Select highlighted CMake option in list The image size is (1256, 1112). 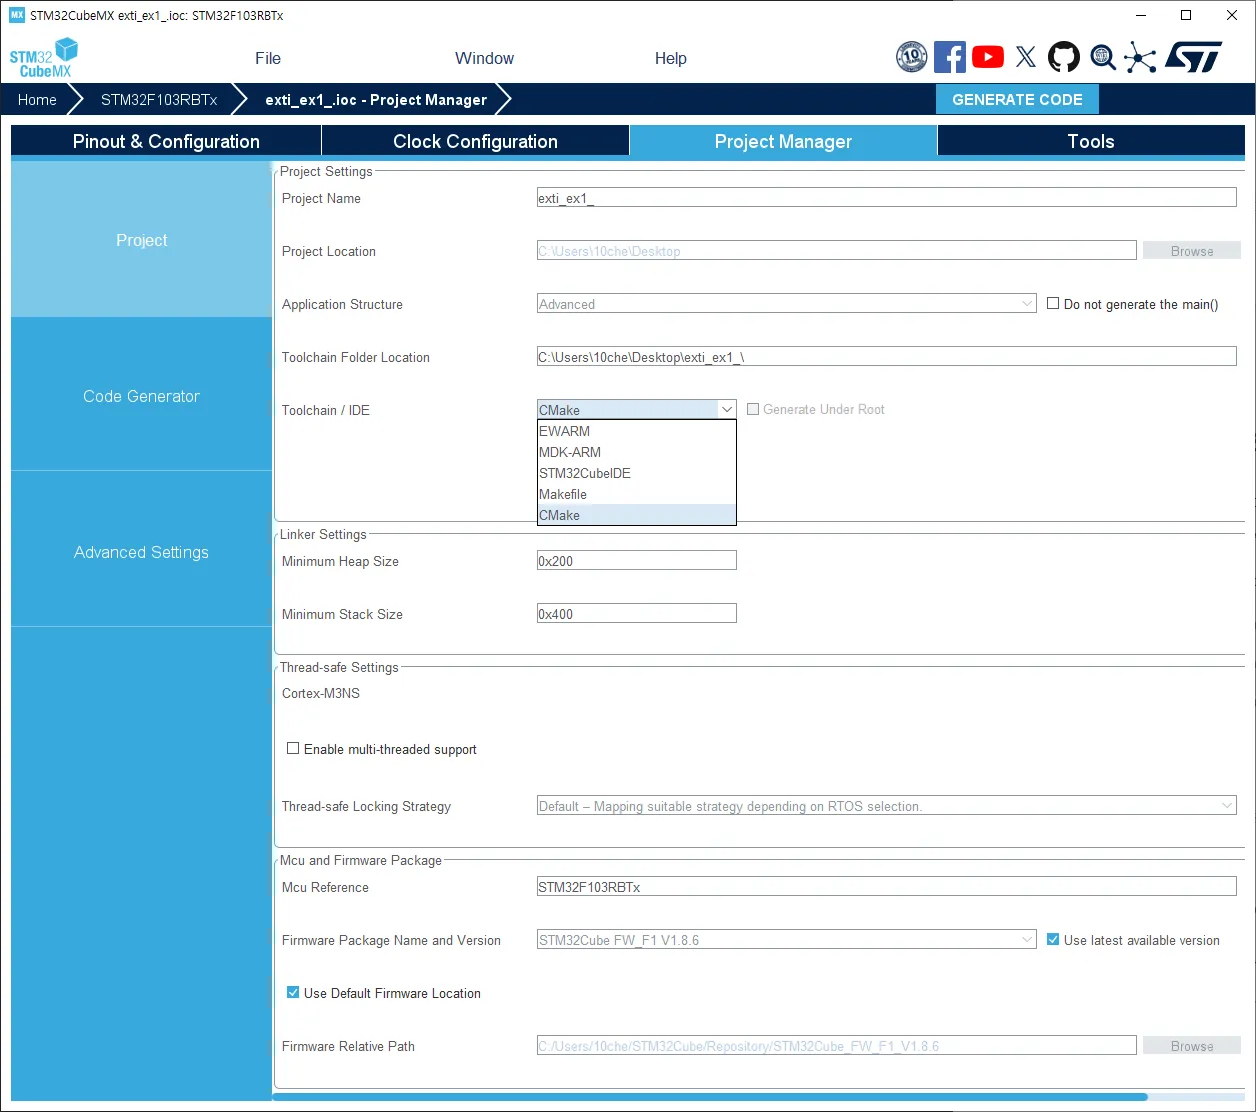point(636,515)
